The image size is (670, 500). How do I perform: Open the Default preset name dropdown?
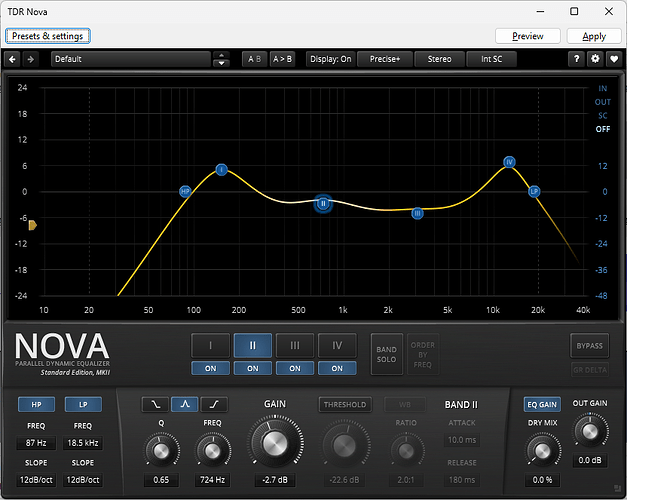point(131,59)
